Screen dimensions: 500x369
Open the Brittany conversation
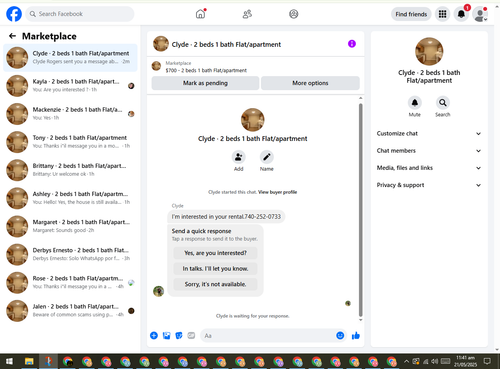[70, 170]
